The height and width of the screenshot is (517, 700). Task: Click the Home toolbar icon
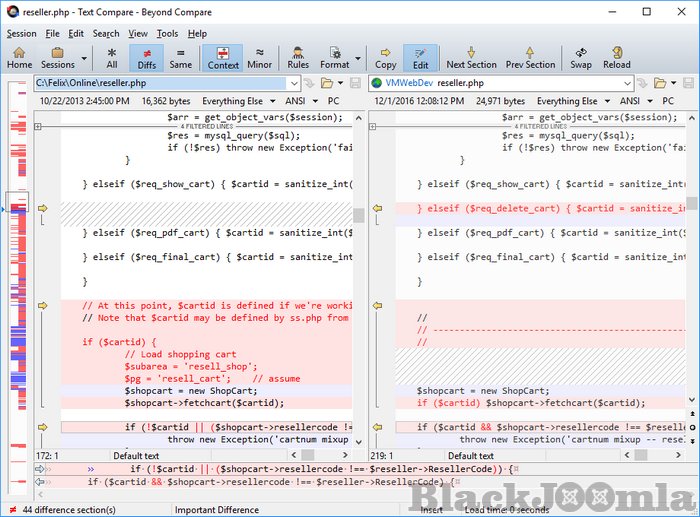(19, 57)
